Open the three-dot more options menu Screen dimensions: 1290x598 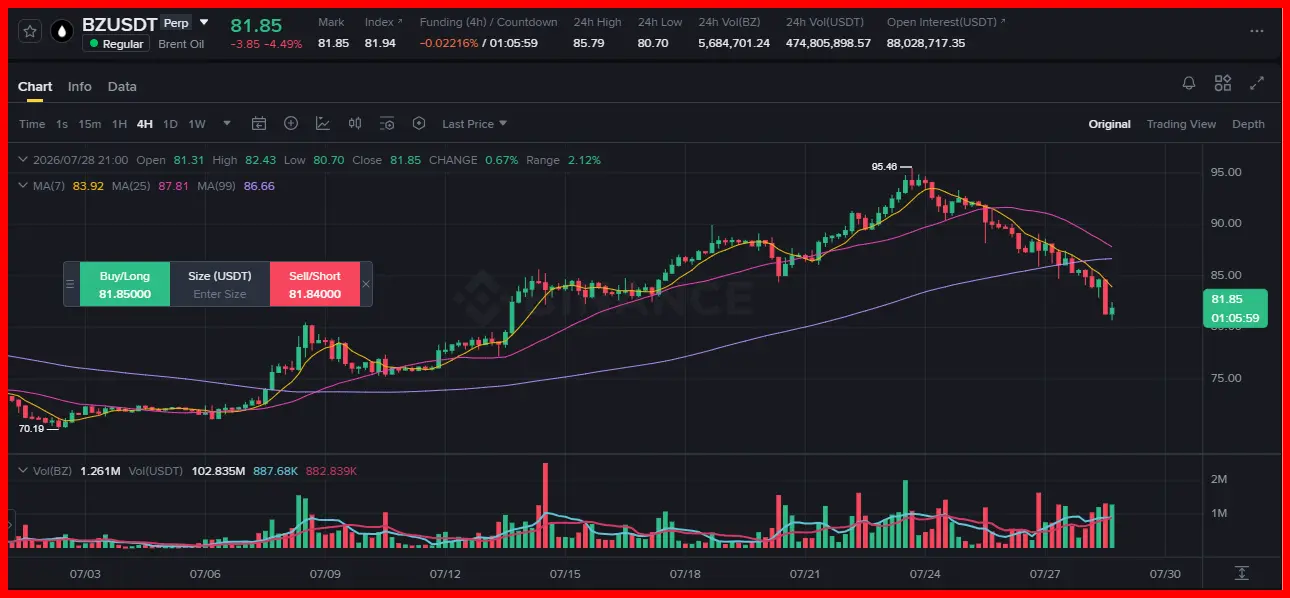point(1256,32)
